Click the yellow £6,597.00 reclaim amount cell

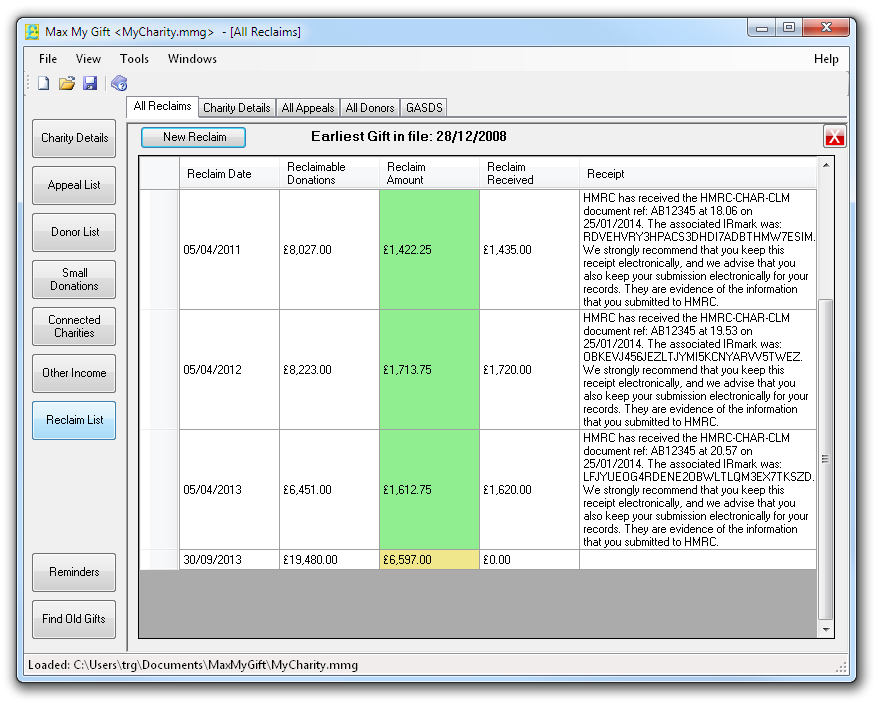click(429, 560)
